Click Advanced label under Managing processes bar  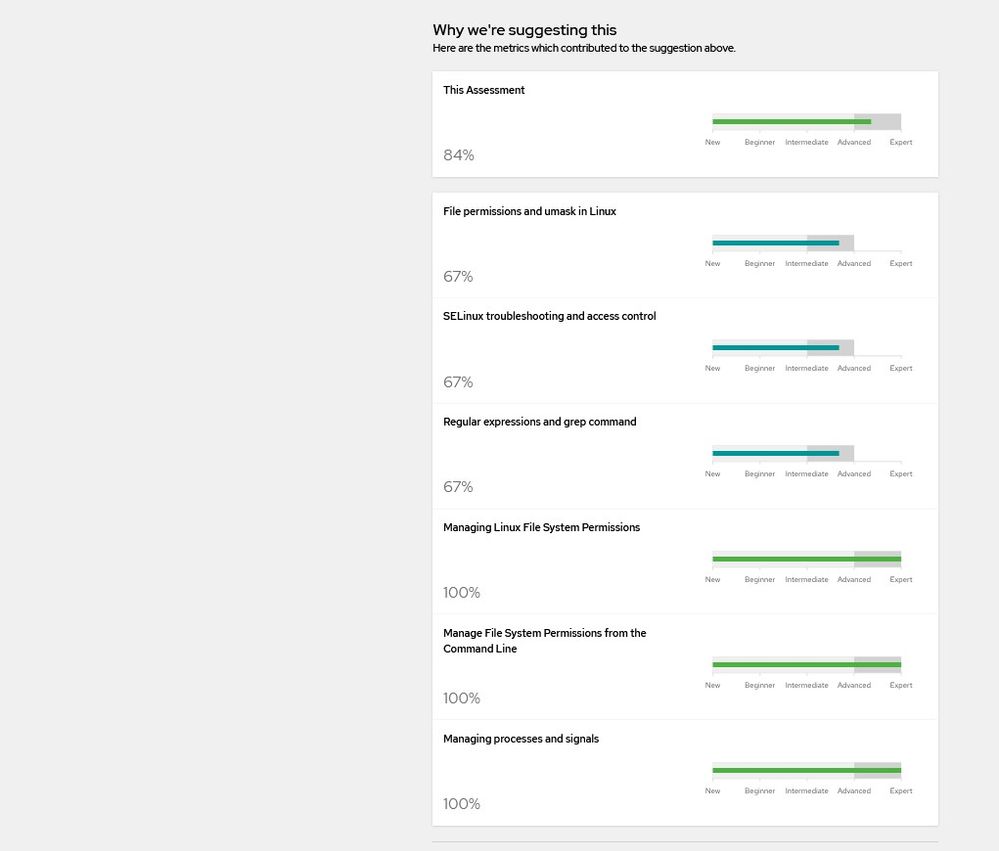854,791
